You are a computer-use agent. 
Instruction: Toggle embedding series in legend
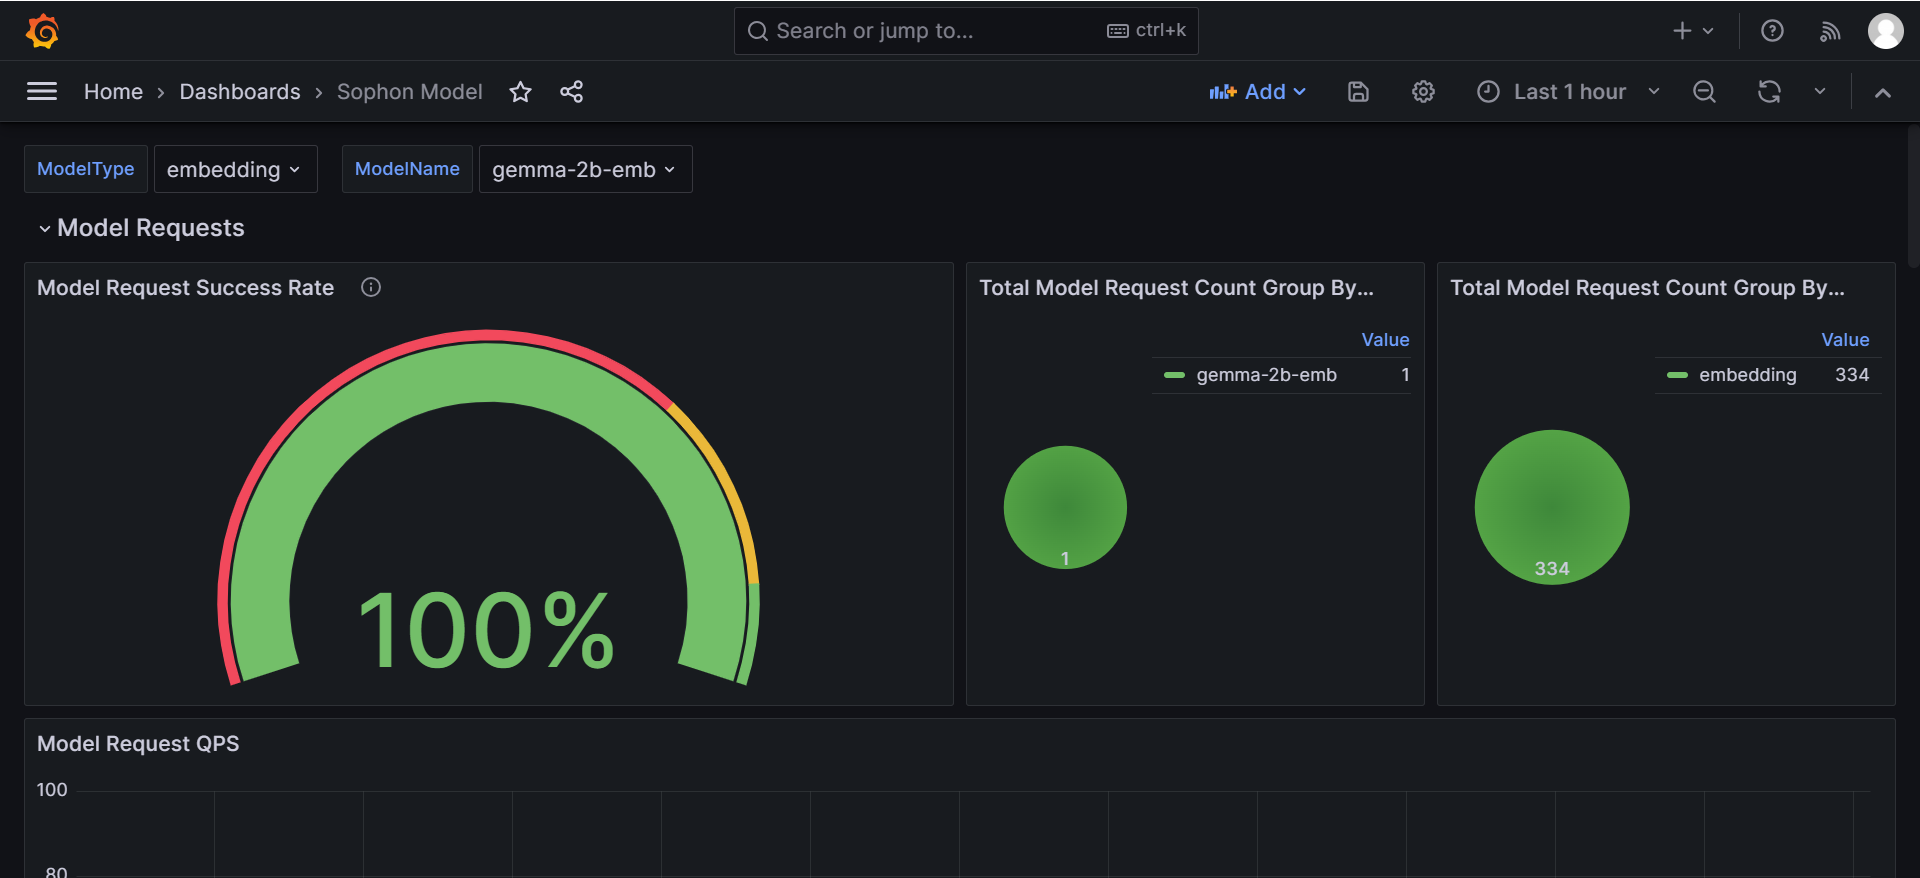point(1746,375)
